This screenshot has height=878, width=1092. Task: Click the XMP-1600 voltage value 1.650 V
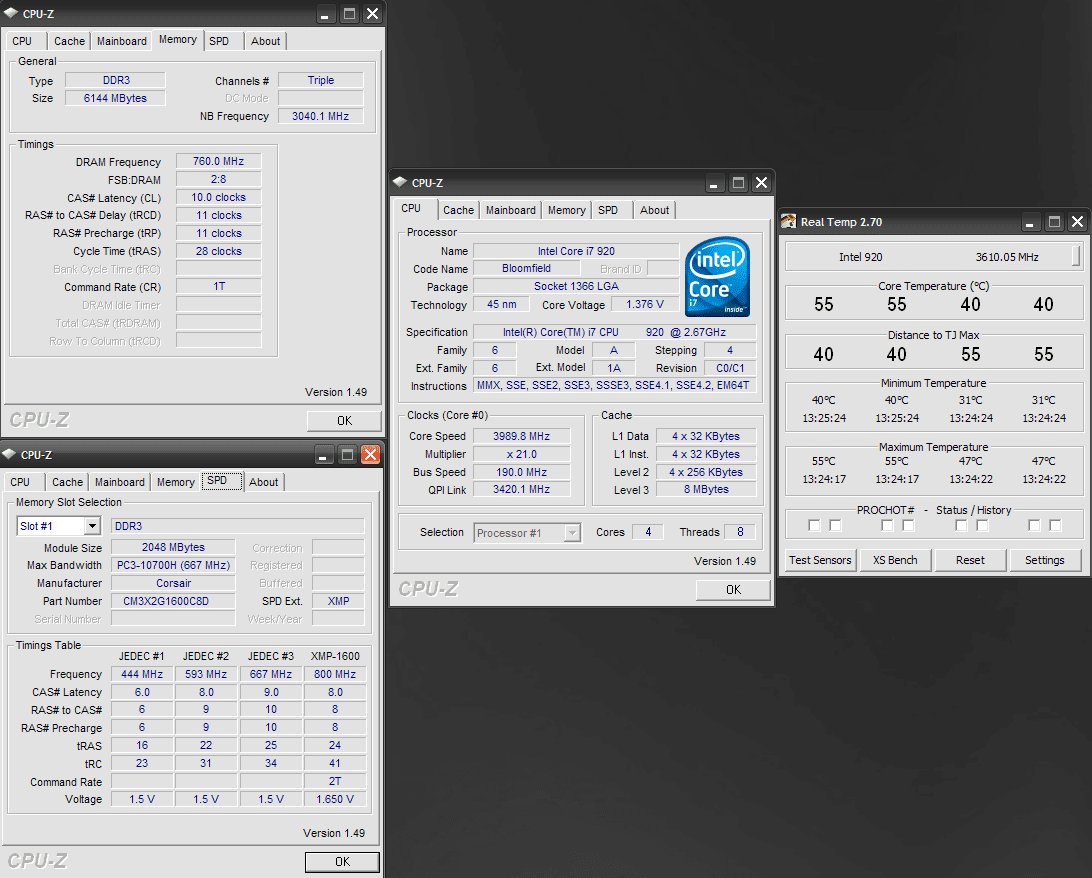335,799
